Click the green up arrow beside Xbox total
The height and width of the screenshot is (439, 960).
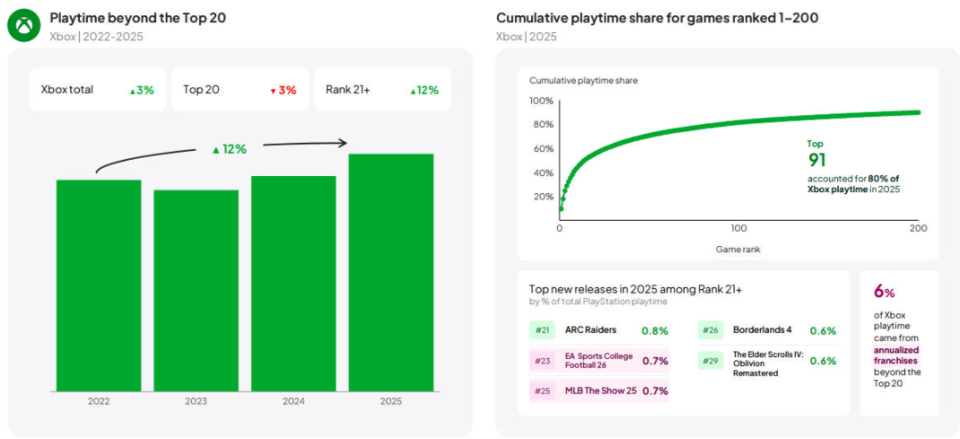pos(131,91)
